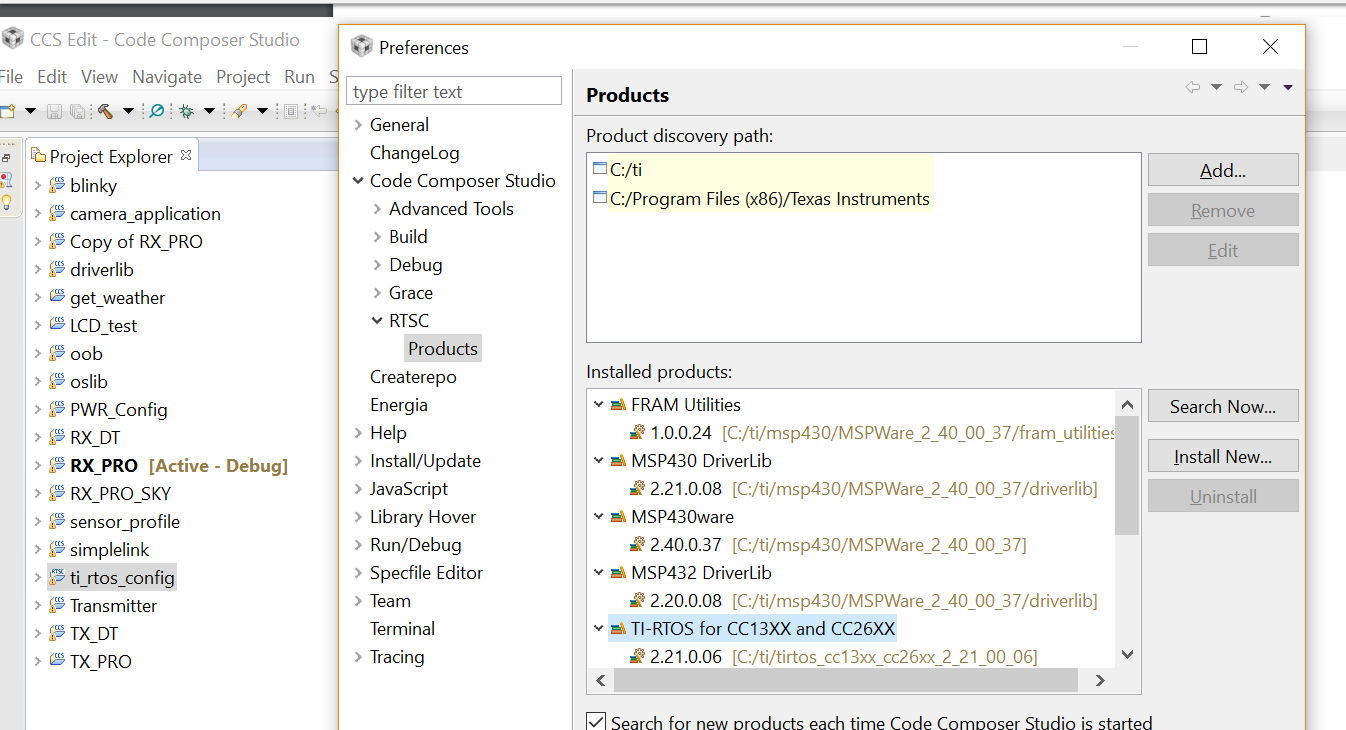Open the Back history dropdown in Preferences
Screen dimensions: 1346x730
pyautogui.click(x=1216, y=87)
